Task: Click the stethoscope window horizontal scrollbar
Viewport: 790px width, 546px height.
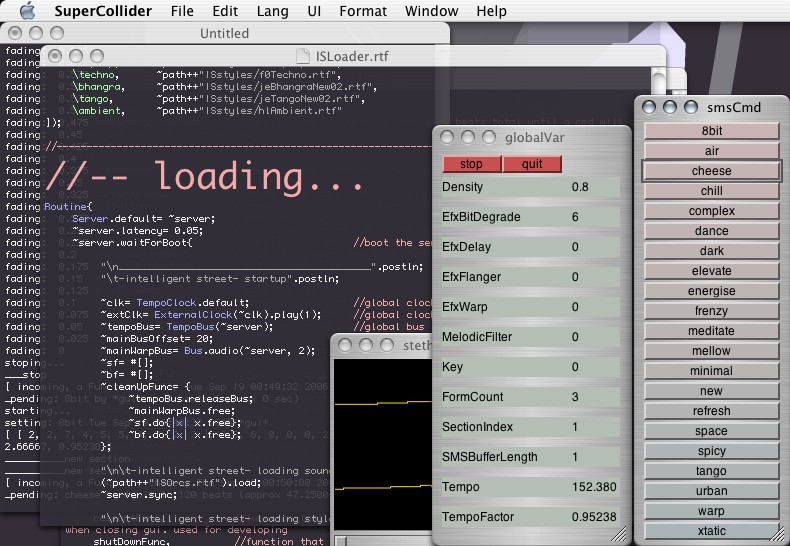Action: [383, 540]
